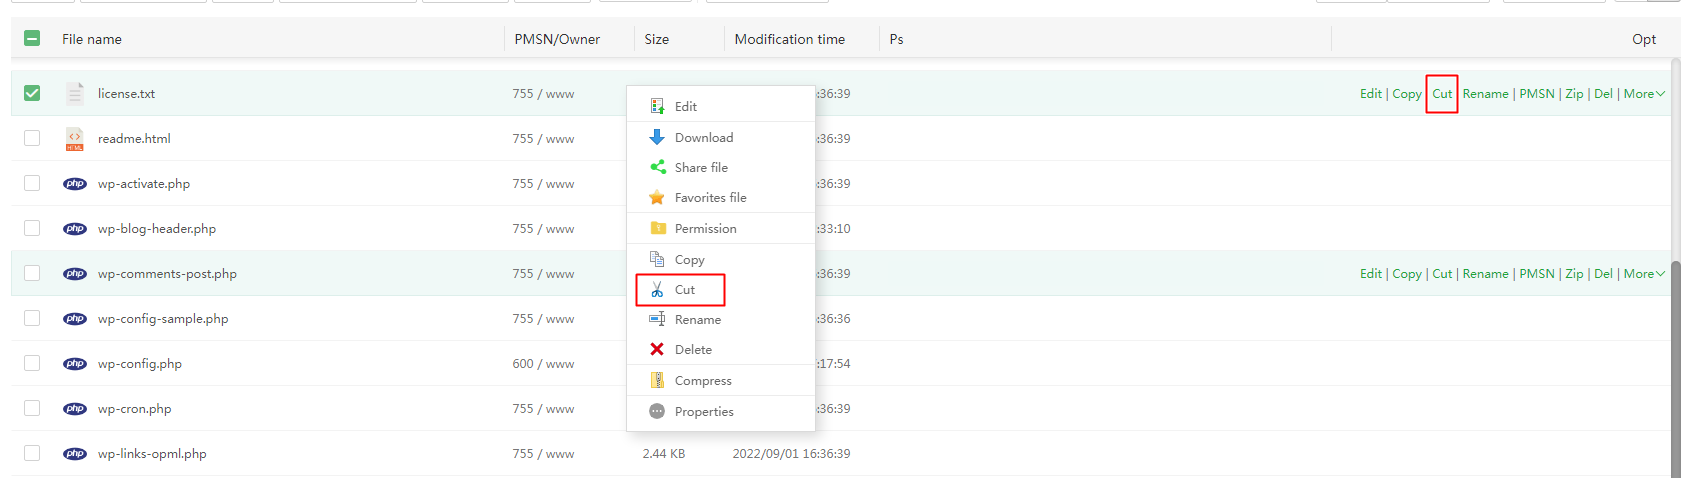Click the scissors Cut icon in context menu
Image resolution: width=1681 pixels, height=478 pixels.
[657, 289]
